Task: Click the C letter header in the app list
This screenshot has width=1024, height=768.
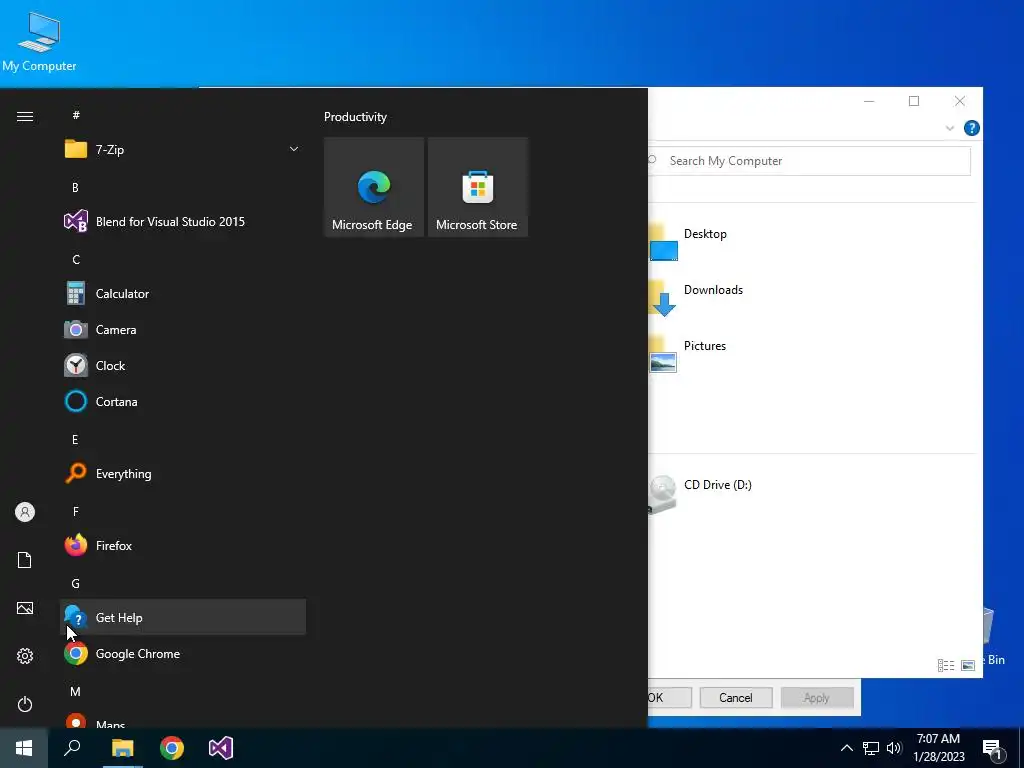Action: (x=76, y=259)
